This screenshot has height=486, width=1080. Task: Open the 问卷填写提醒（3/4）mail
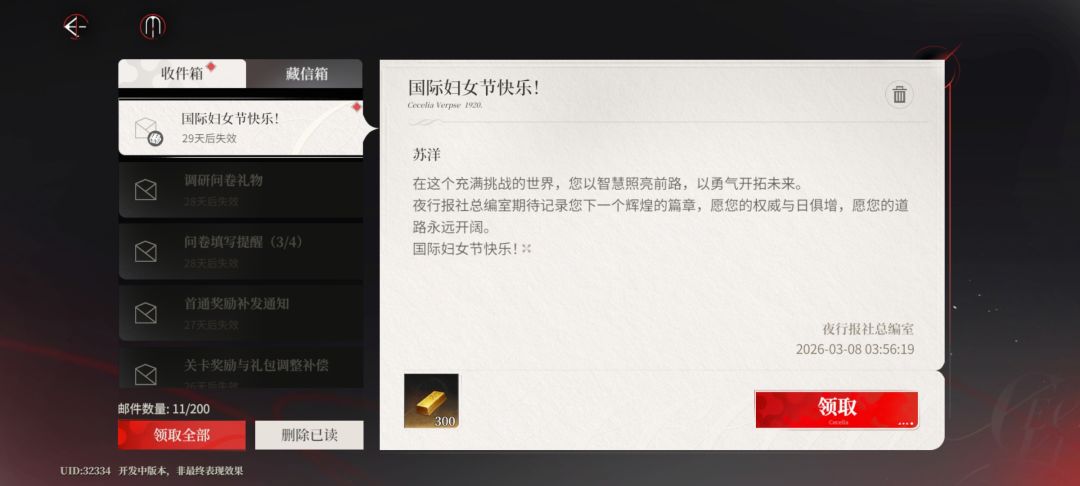pos(241,251)
